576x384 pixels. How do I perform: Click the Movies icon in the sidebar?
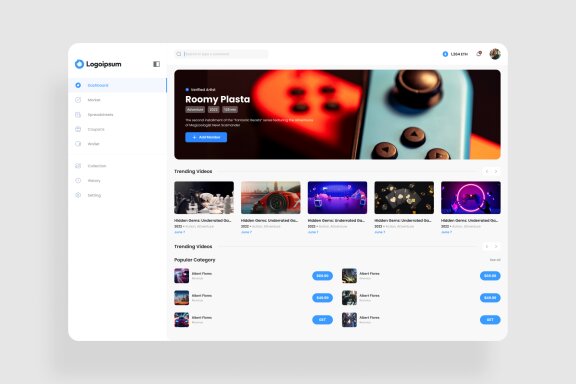[78, 100]
